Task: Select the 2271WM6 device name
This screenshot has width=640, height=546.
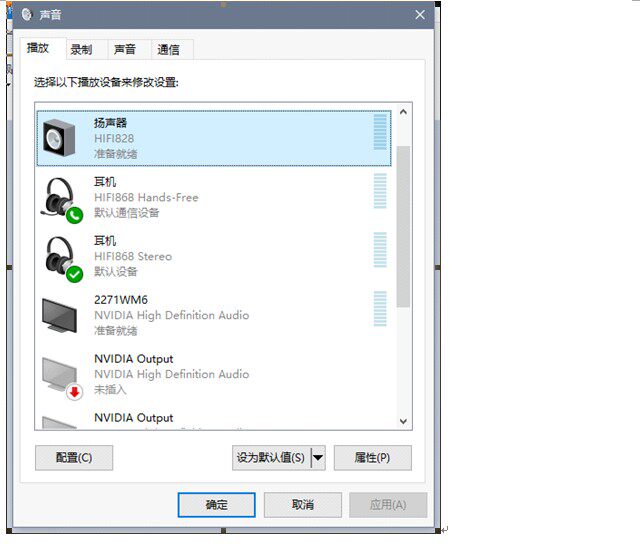Action: click(x=121, y=300)
